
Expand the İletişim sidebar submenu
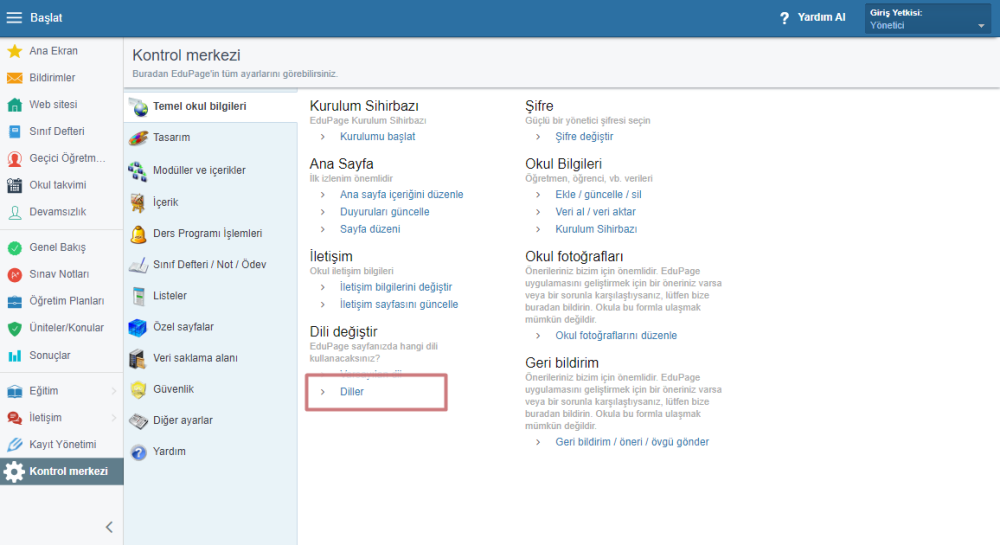click(113, 417)
